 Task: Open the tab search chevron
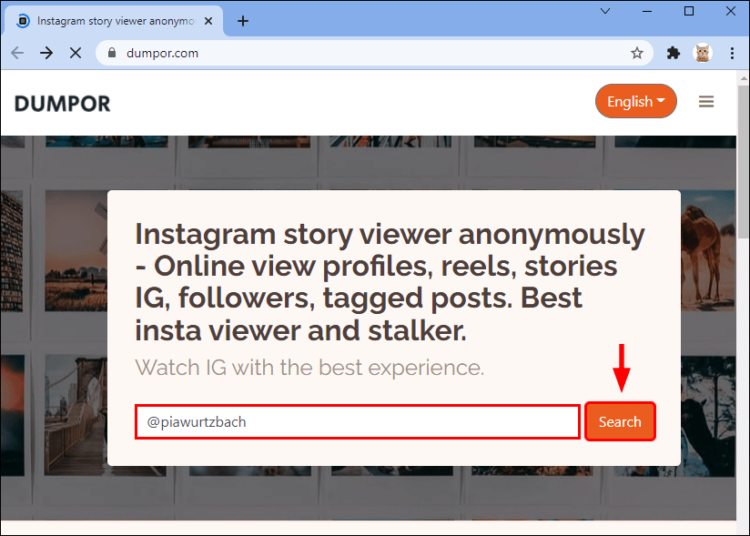coord(605,11)
